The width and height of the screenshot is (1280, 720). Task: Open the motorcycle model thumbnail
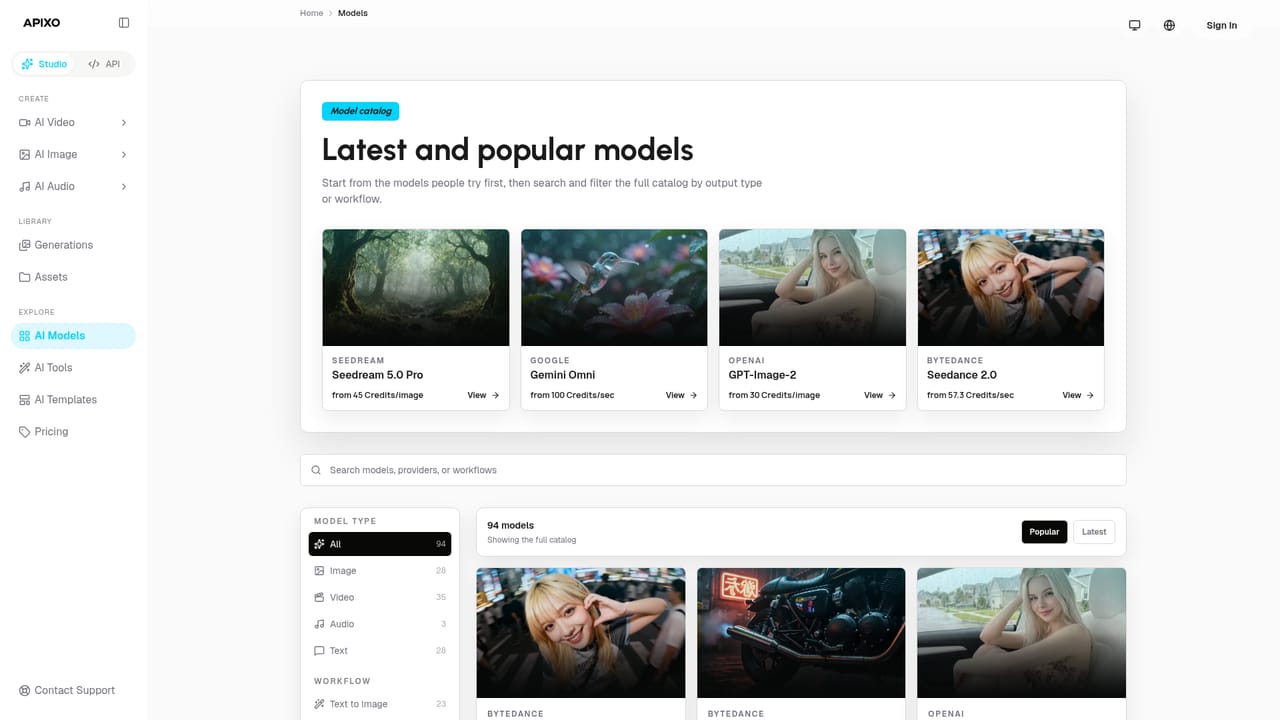[801, 633]
